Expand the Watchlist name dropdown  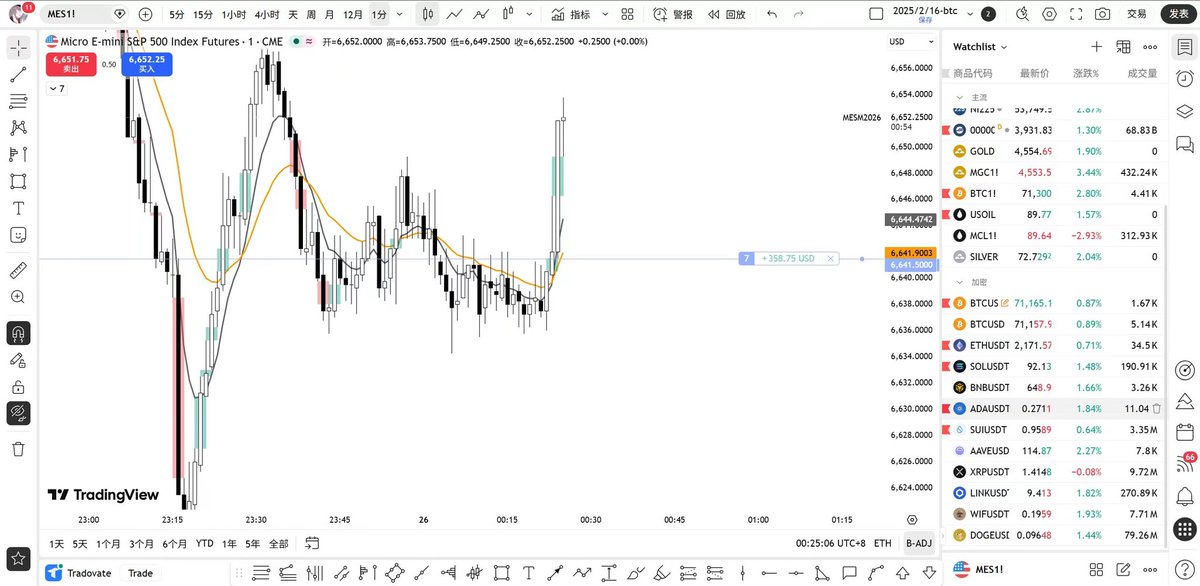pyautogui.click(x=980, y=47)
